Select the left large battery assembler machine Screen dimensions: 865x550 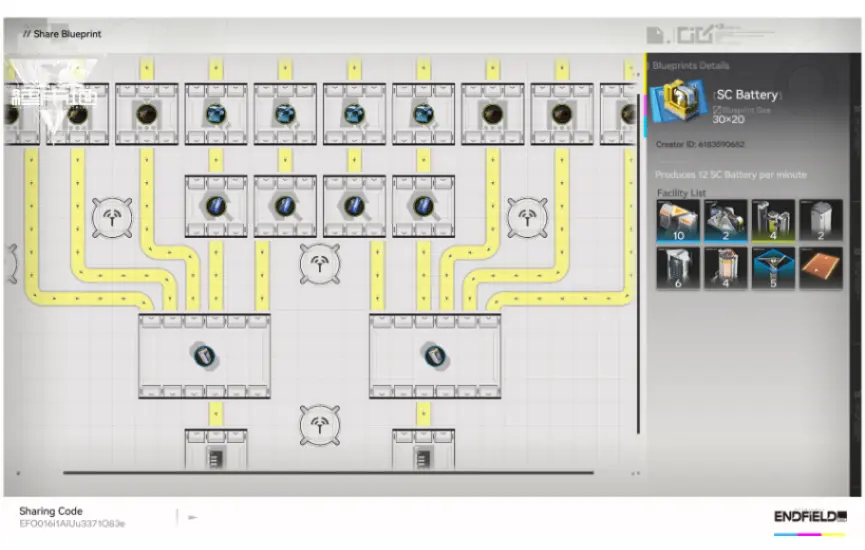point(204,355)
